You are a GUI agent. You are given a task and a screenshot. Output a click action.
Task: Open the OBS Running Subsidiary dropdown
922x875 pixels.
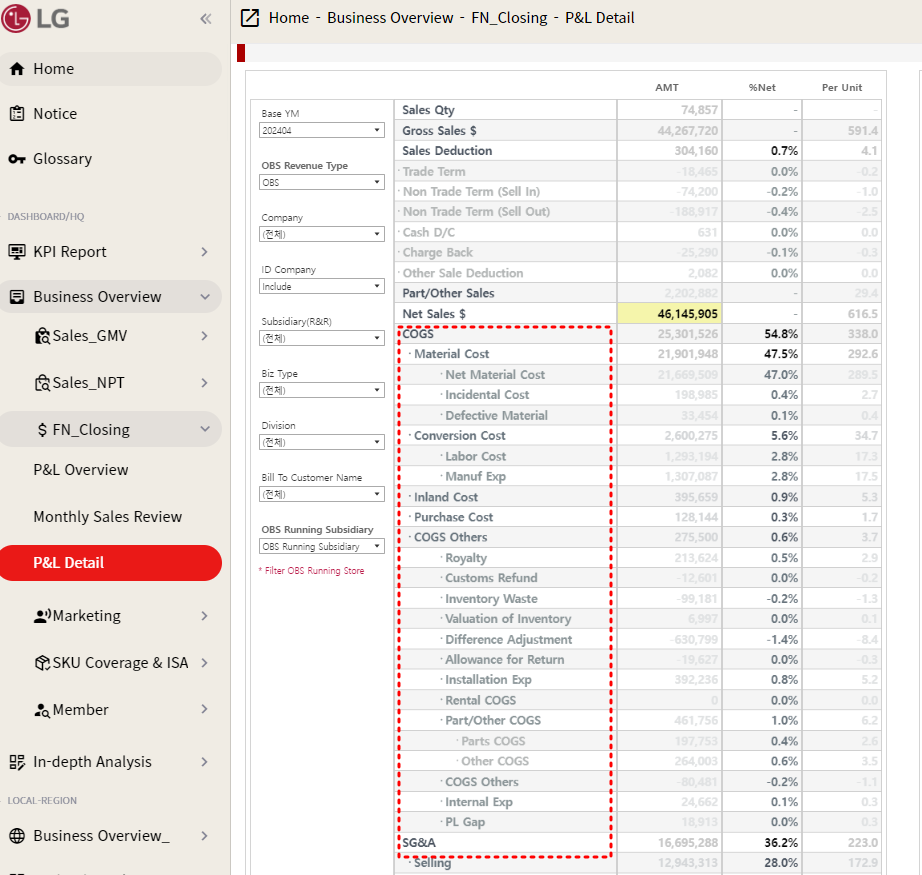[x=321, y=546]
